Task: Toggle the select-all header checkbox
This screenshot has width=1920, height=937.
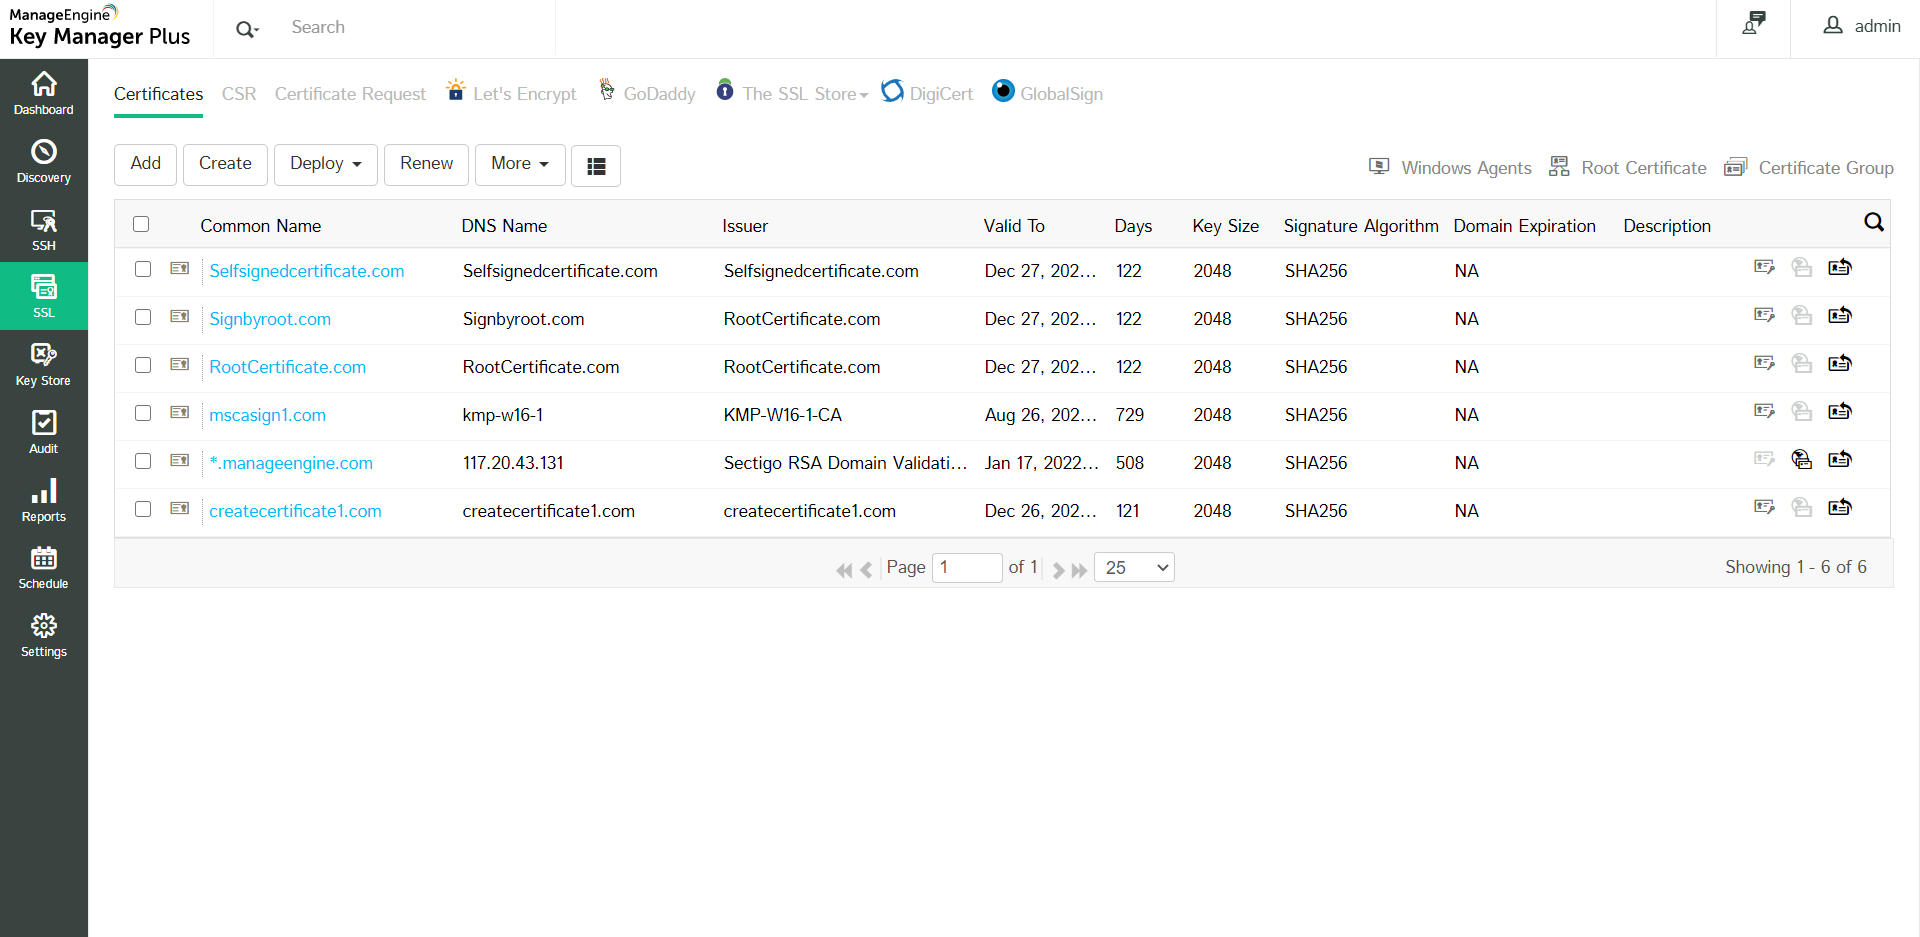Action: (141, 225)
